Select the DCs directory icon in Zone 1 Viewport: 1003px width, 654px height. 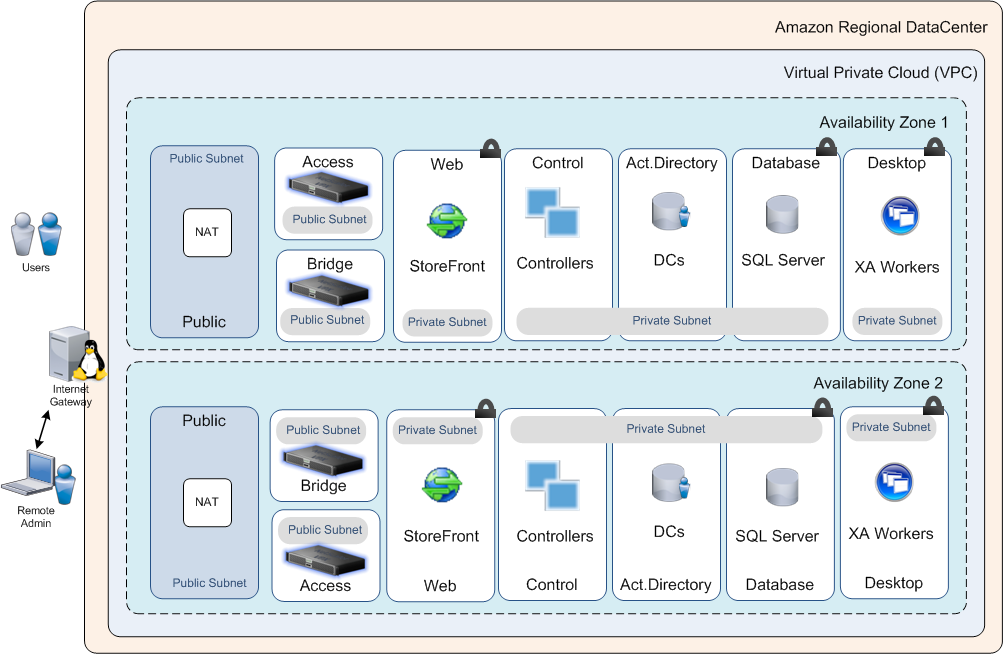coord(670,212)
